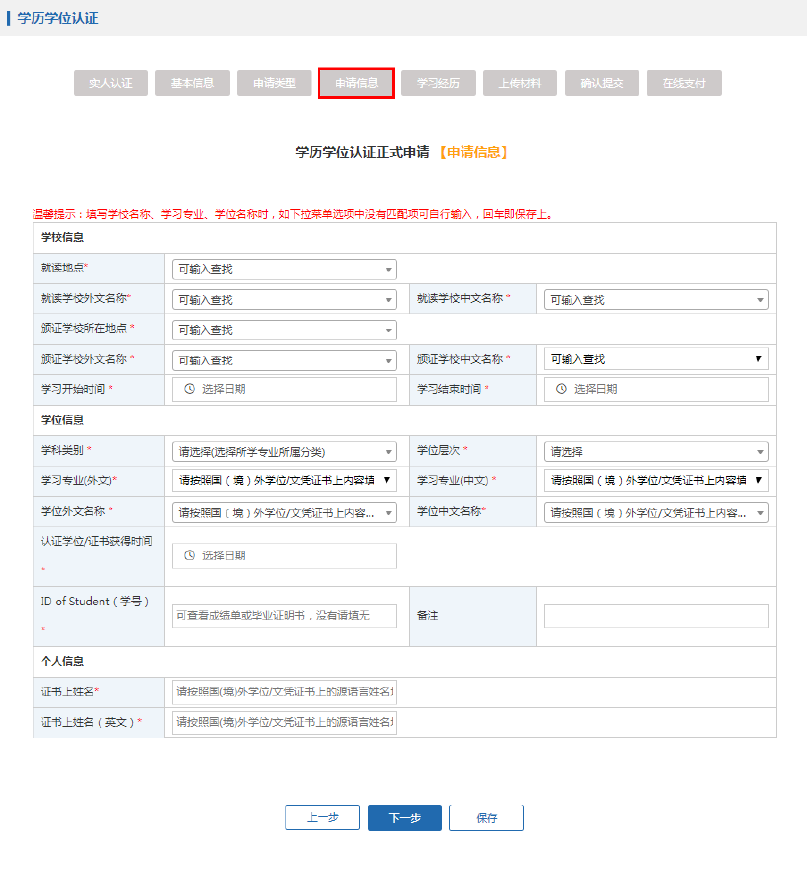The height and width of the screenshot is (882, 807).
Task: Switch to the 基本信息 step tab
Action: (x=192, y=83)
